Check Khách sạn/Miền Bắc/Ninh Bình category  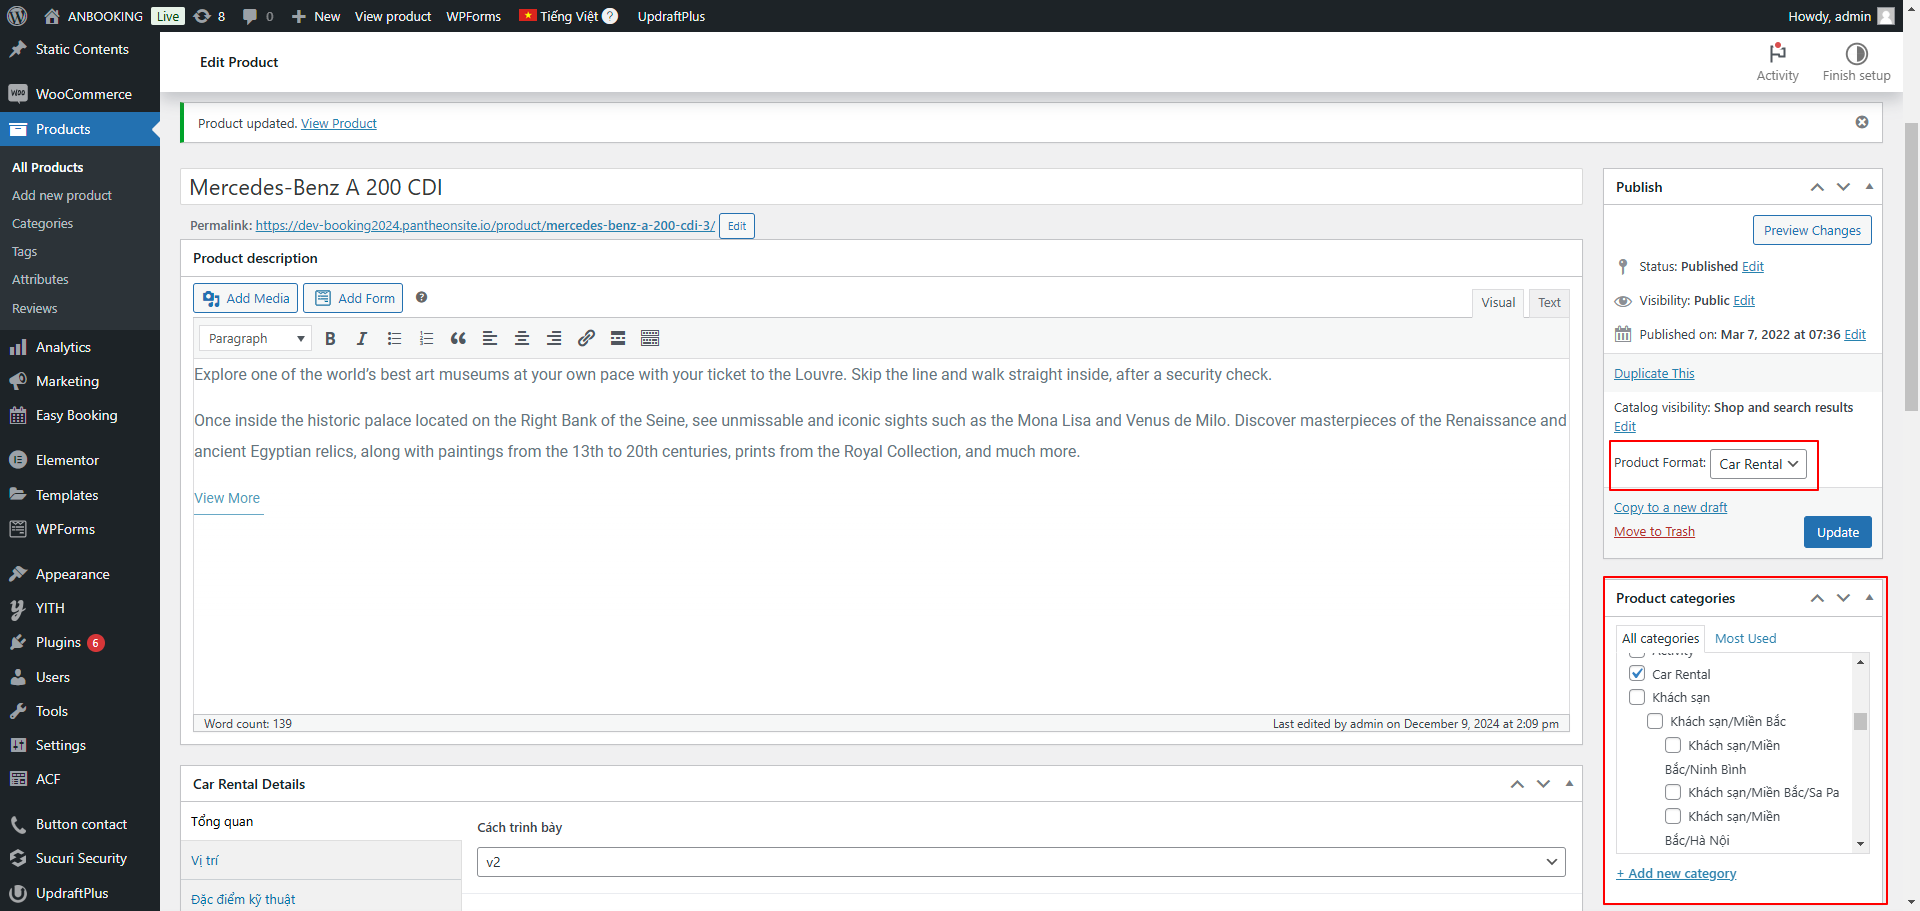click(x=1673, y=745)
